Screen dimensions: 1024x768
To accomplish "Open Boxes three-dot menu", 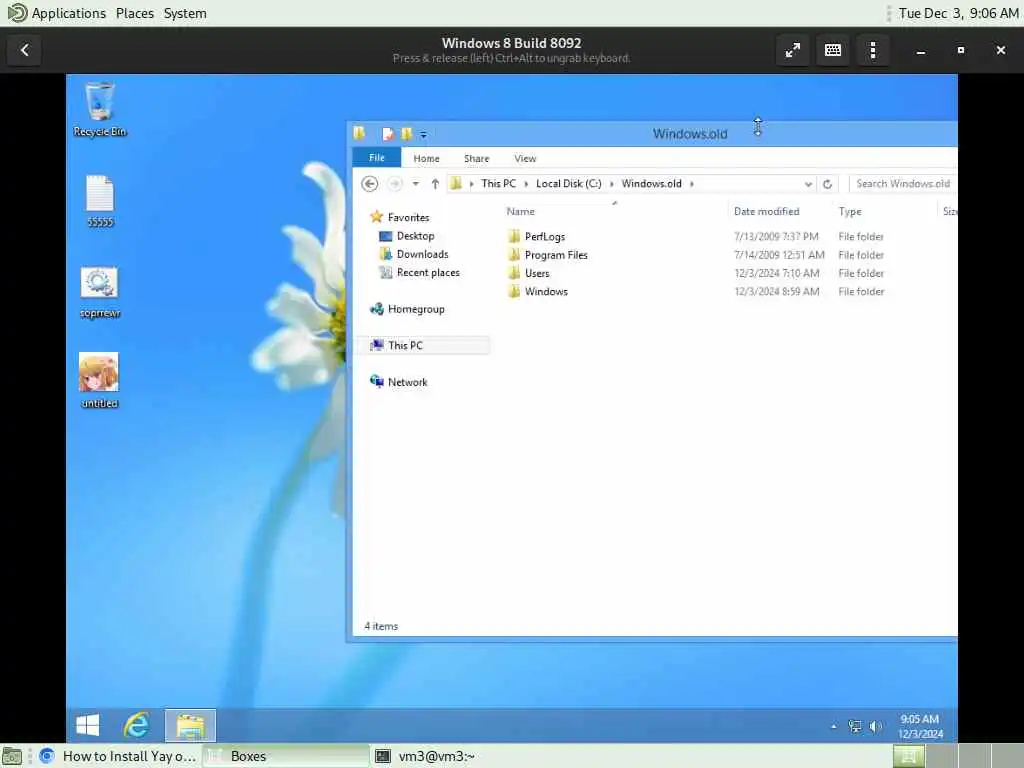I will 872,50.
